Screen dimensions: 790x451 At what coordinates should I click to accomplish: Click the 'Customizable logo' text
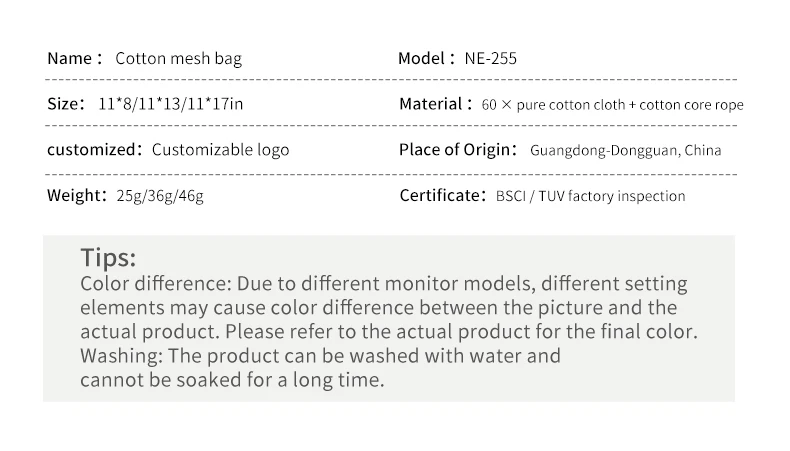[220, 150]
